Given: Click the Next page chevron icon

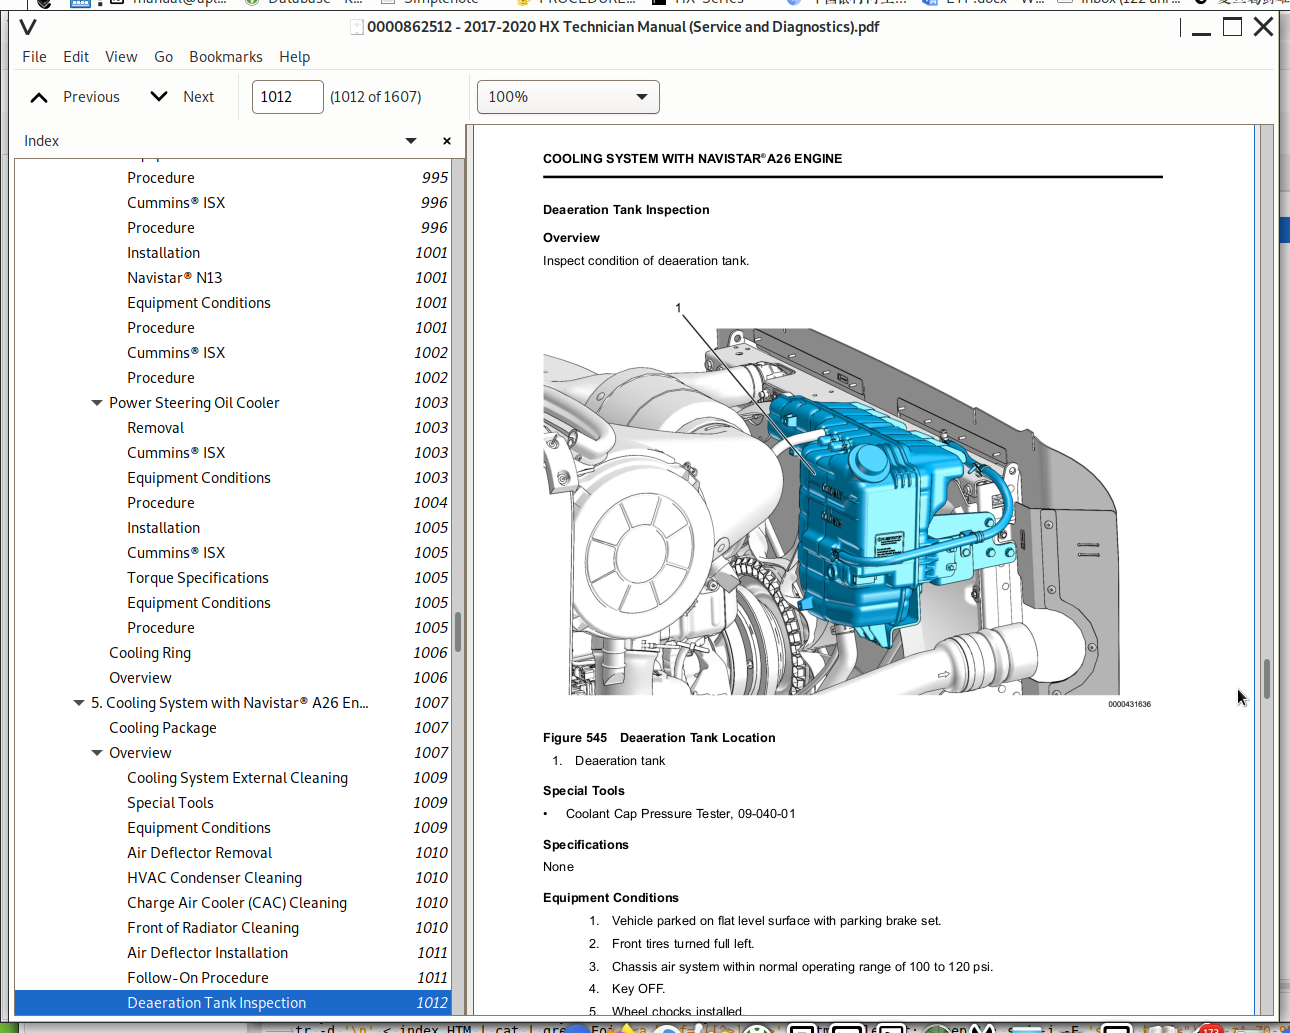Looking at the screenshot, I should (x=158, y=97).
